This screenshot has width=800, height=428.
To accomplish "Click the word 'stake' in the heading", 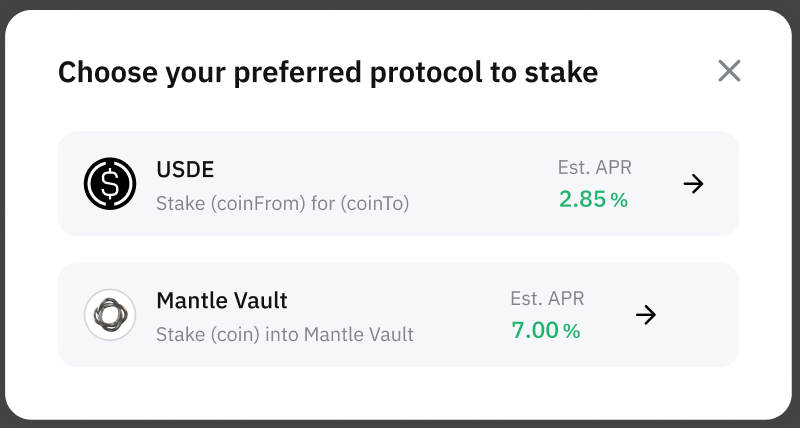I will 561,72.
